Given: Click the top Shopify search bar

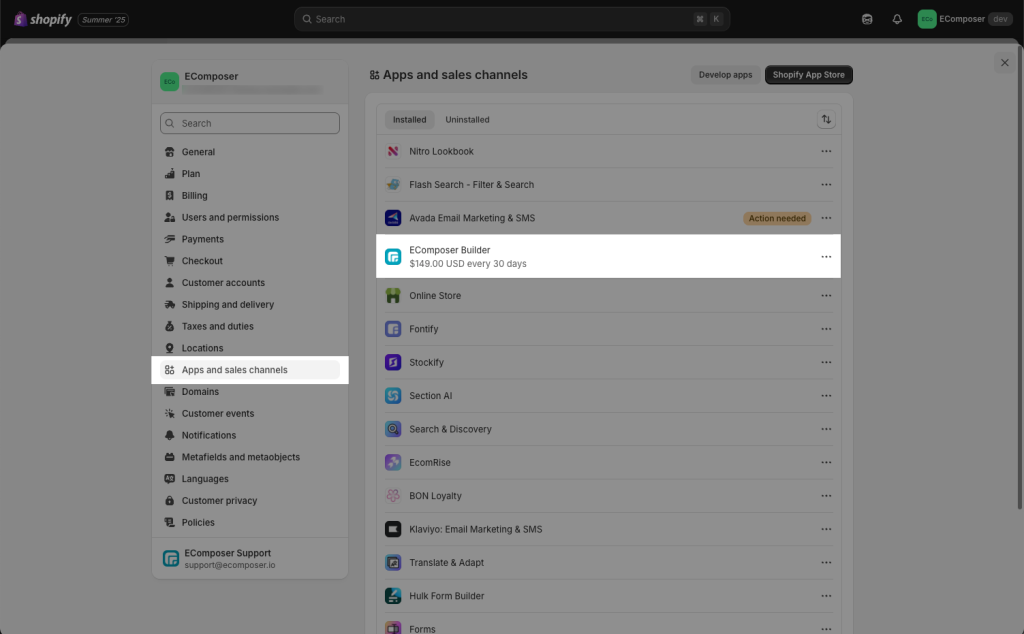Looking at the screenshot, I should (512, 19).
